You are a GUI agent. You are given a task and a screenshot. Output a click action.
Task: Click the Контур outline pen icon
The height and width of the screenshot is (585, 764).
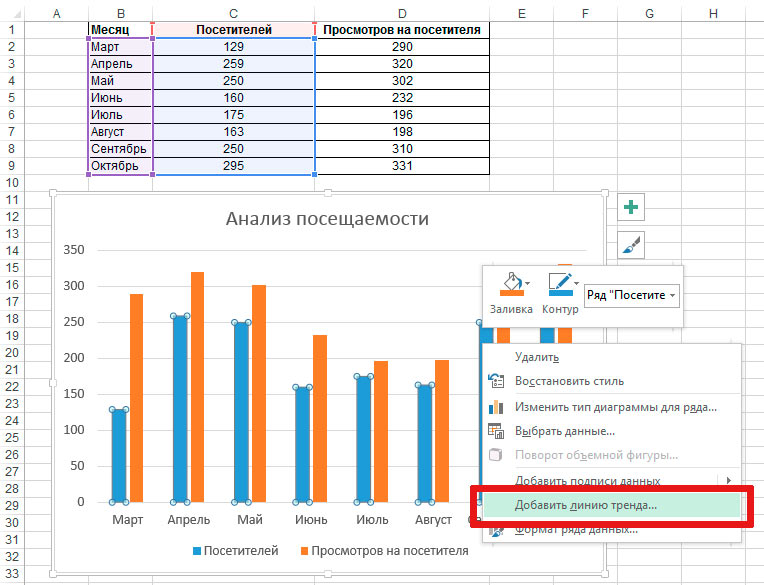pos(560,284)
